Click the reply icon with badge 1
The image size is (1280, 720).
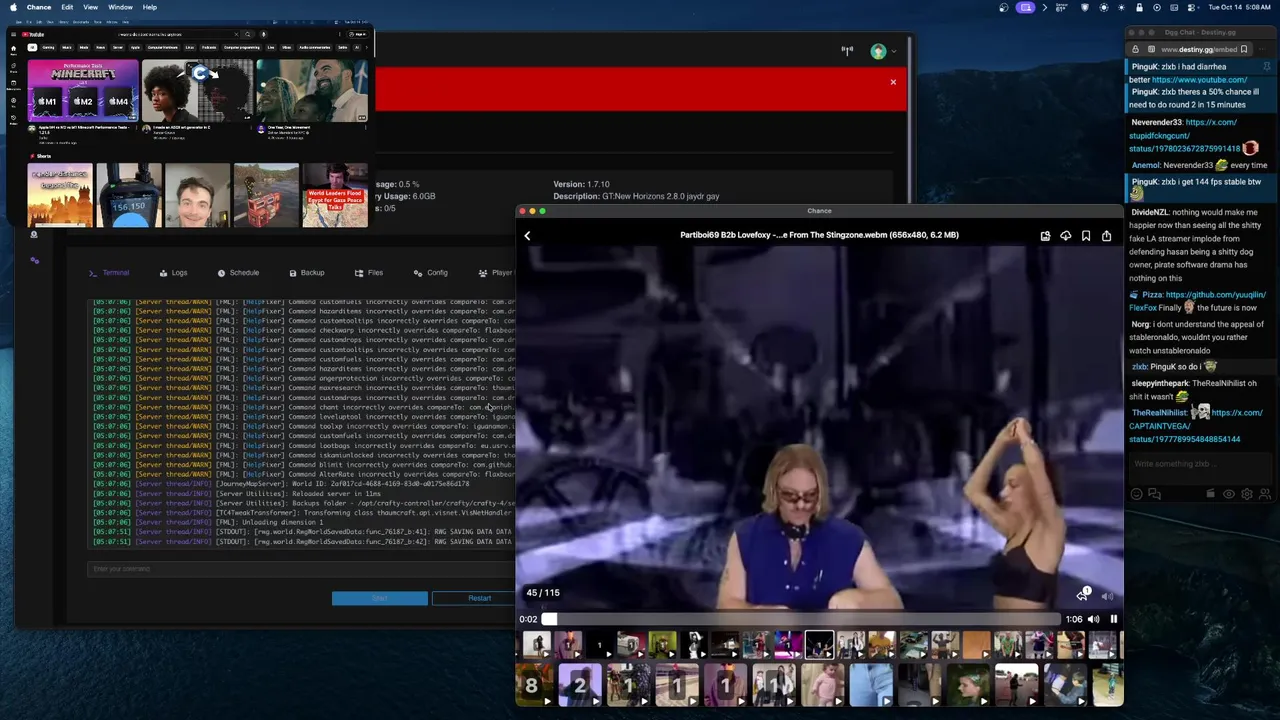[x=1082, y=595]
